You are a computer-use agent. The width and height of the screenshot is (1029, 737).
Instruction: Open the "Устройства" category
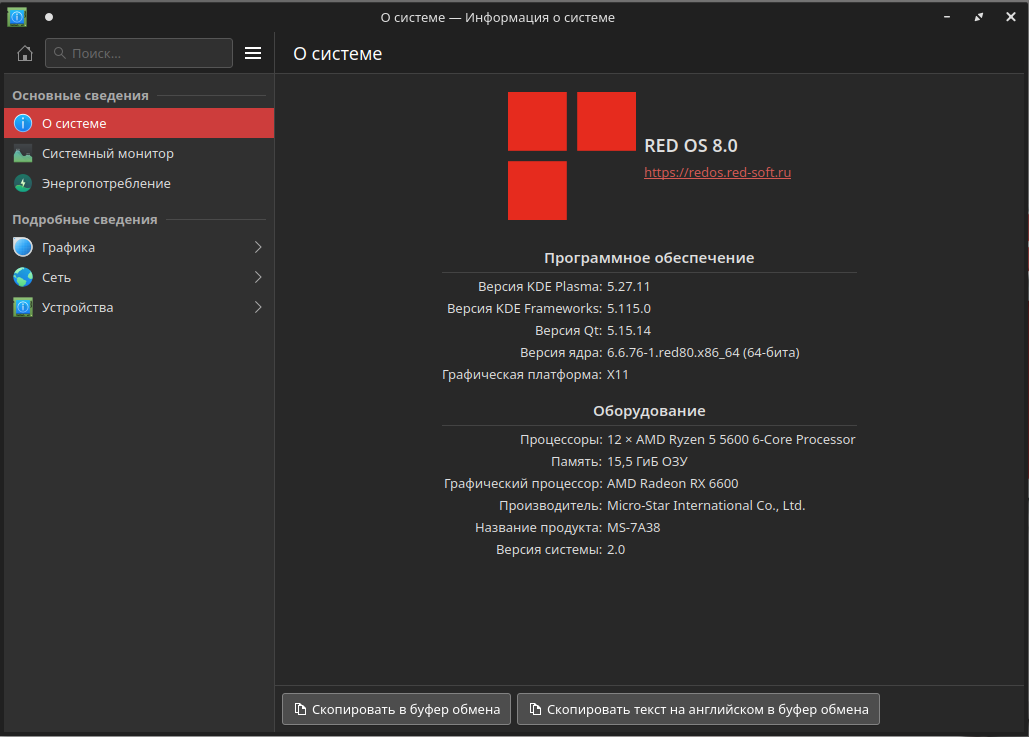click(x=139, y=307)
